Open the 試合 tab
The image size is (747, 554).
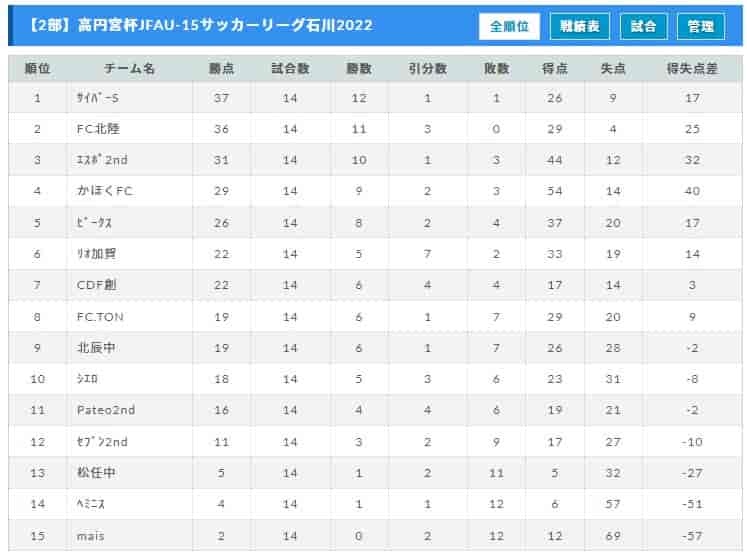(643, 26)
